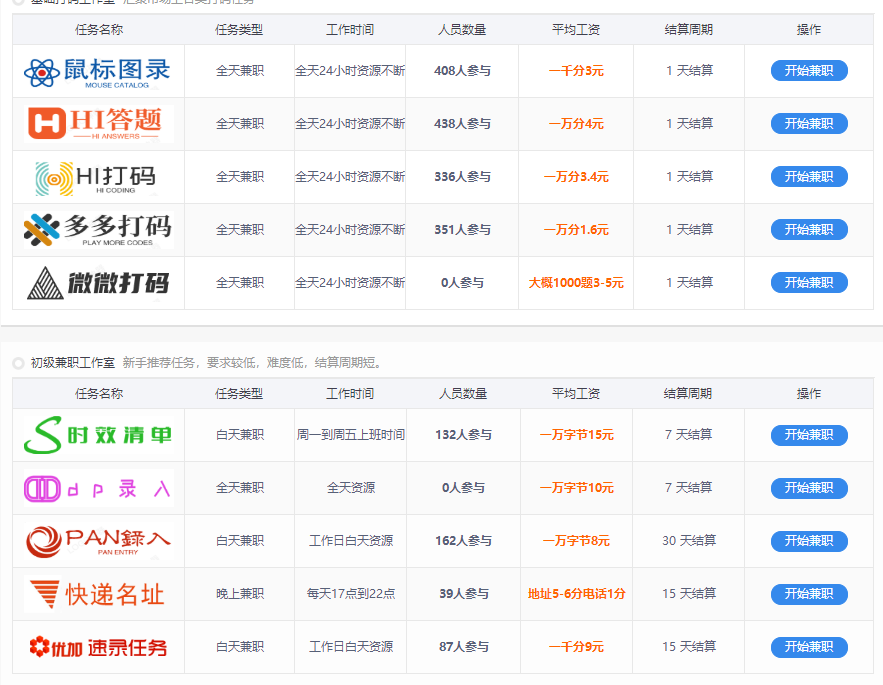Viewport: 883px width, 685px height.
Task: Click the 快递名址 logo
Action: point(98,594)
